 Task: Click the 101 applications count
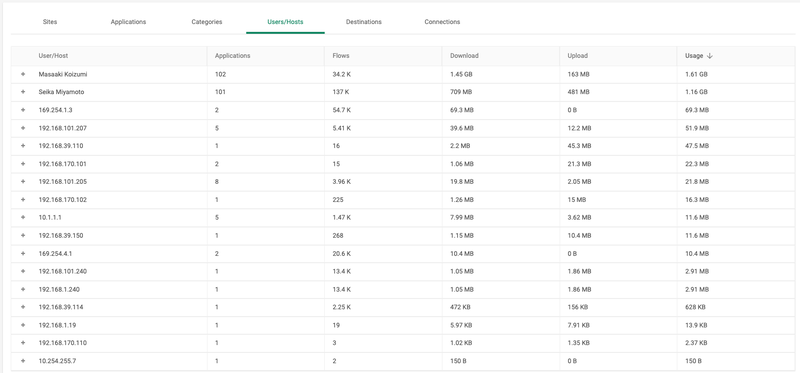point(220,92)
